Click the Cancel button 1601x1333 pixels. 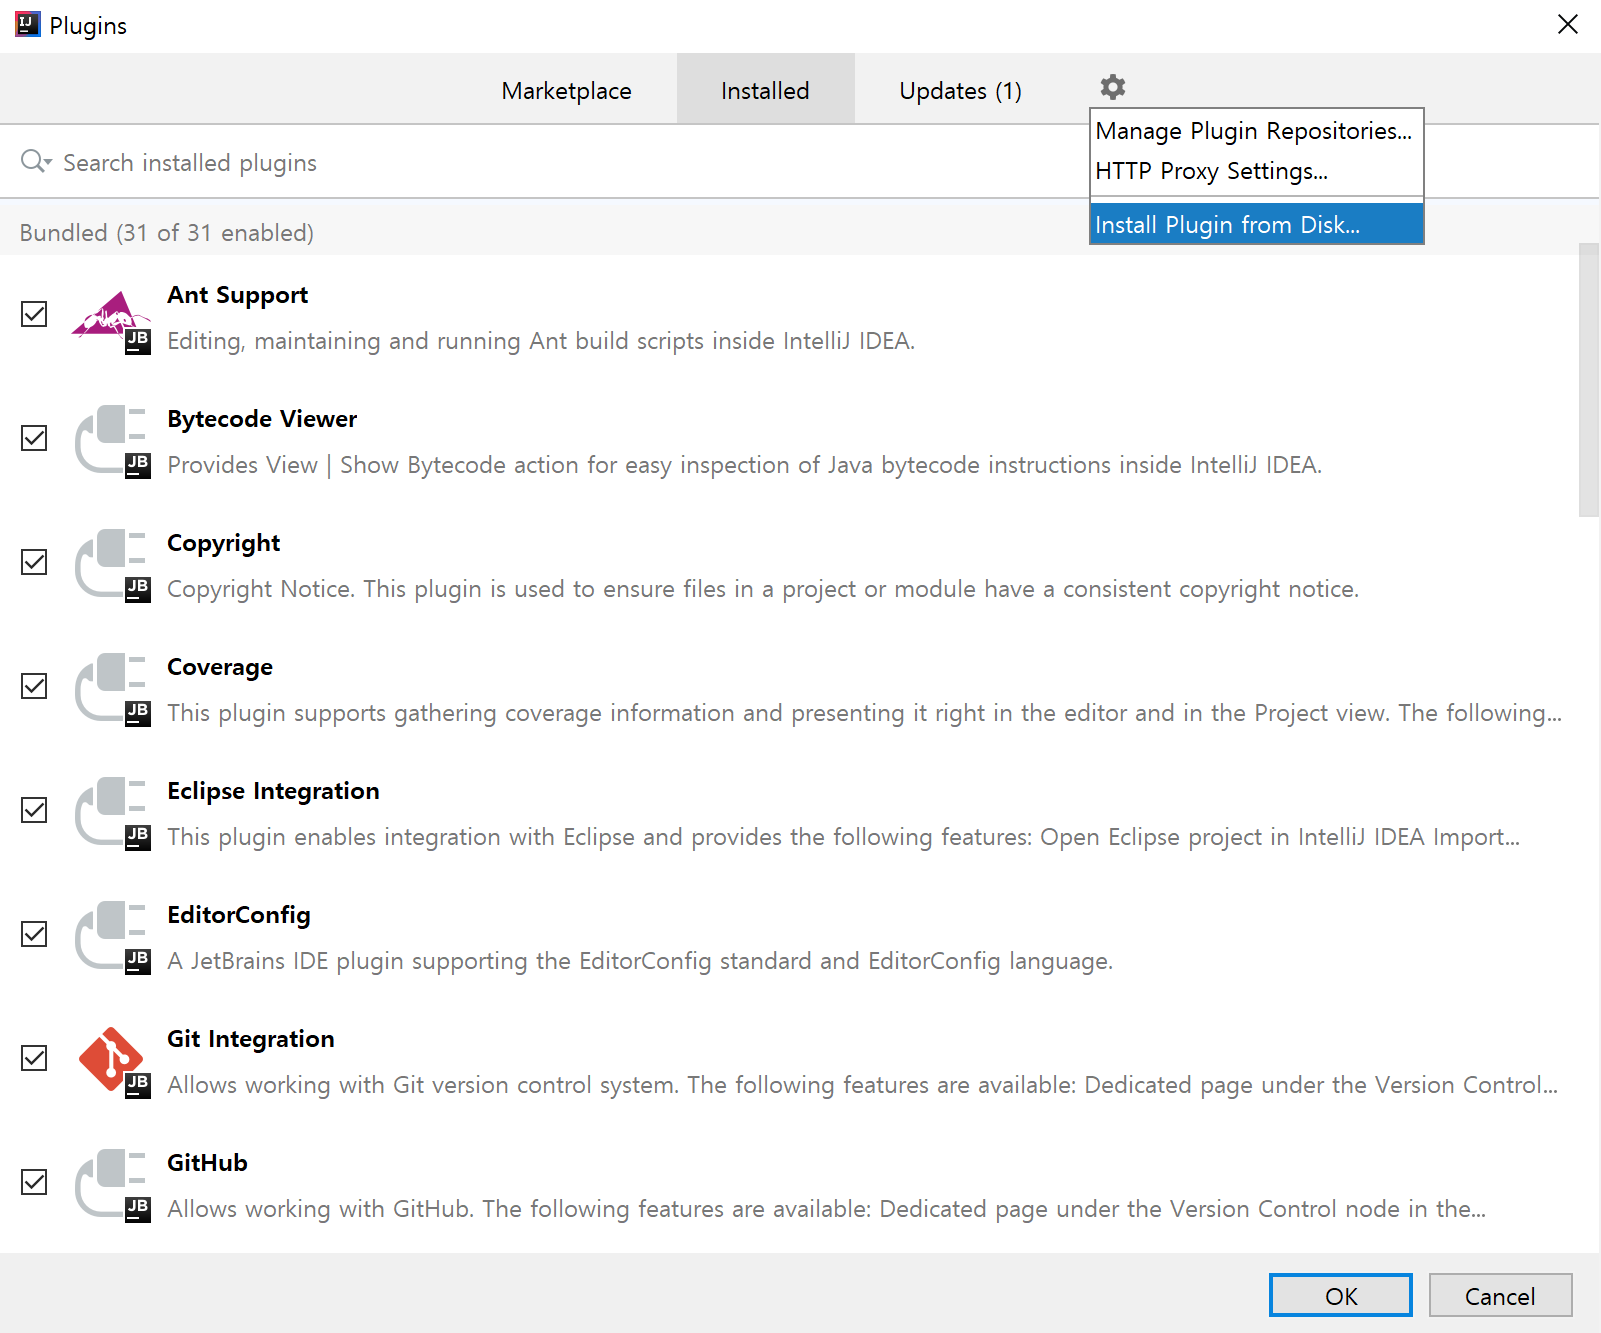point(1500,1296)
